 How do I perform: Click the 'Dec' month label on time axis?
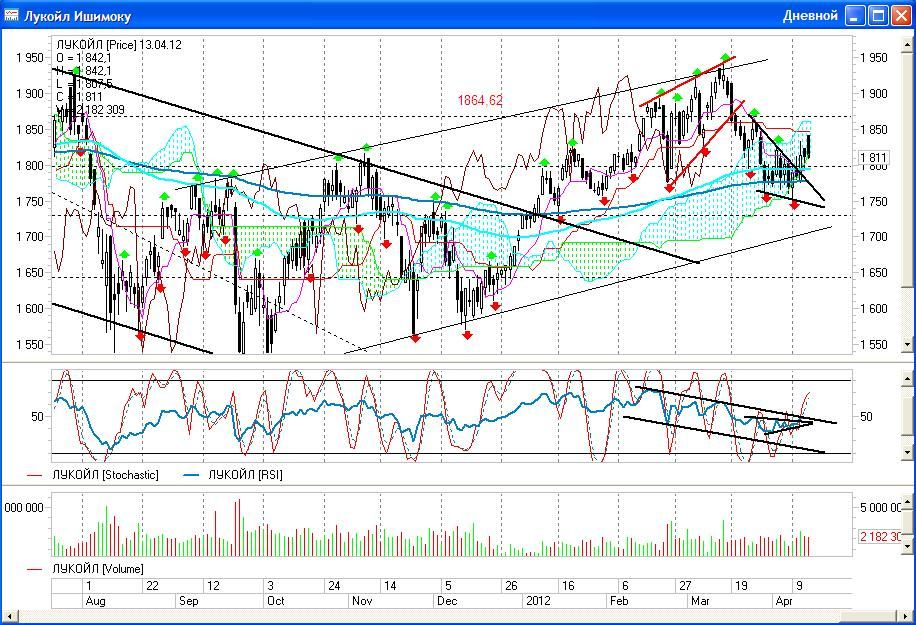[447, 601]
